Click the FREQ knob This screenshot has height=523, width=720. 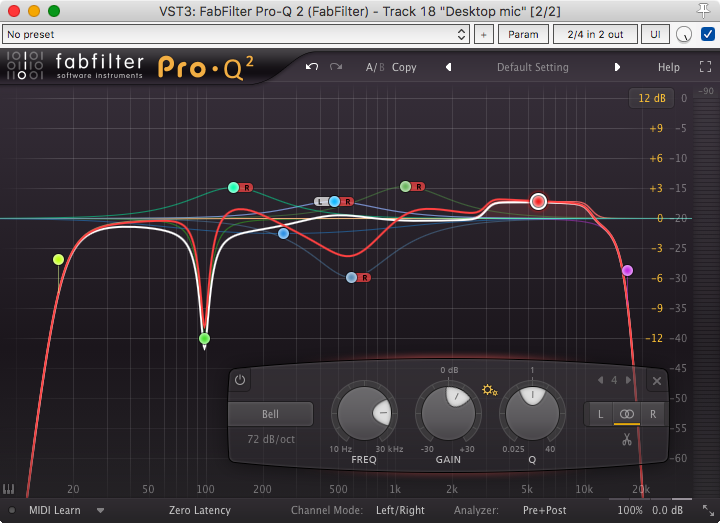[x=367, y=413]
